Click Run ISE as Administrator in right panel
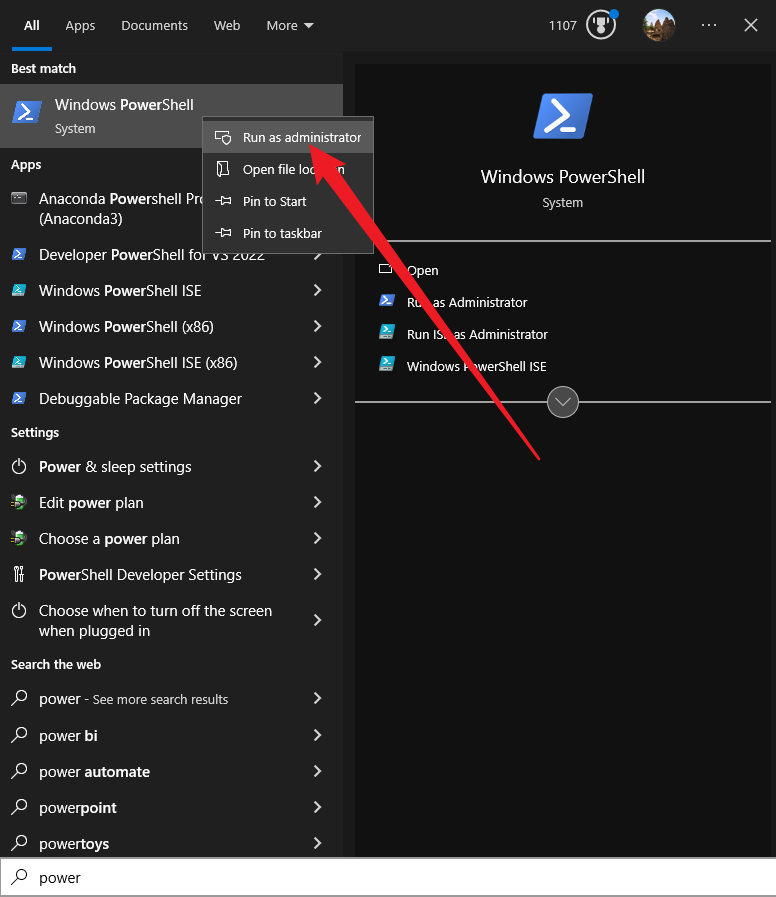 pos(477,335)
